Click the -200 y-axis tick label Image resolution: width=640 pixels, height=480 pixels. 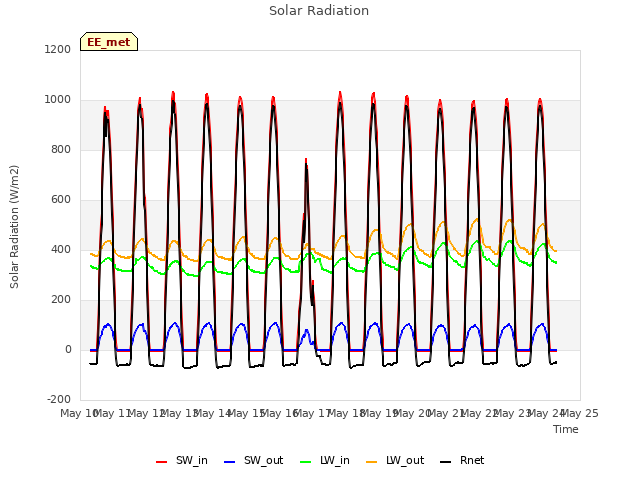[59, 399]
